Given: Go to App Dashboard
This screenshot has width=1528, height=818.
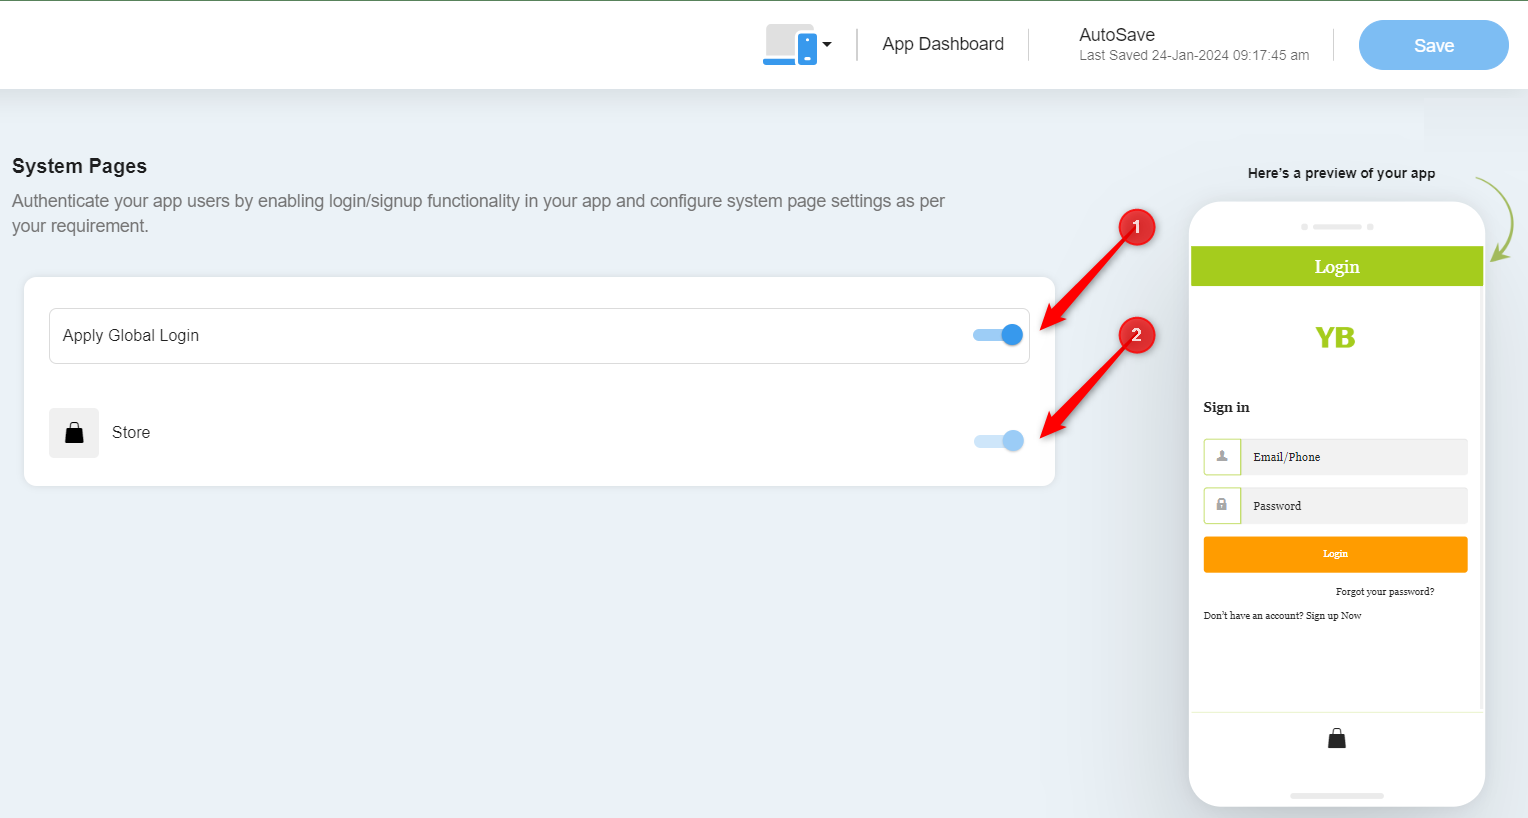Looking at the screenshot, I should (943, 44).
